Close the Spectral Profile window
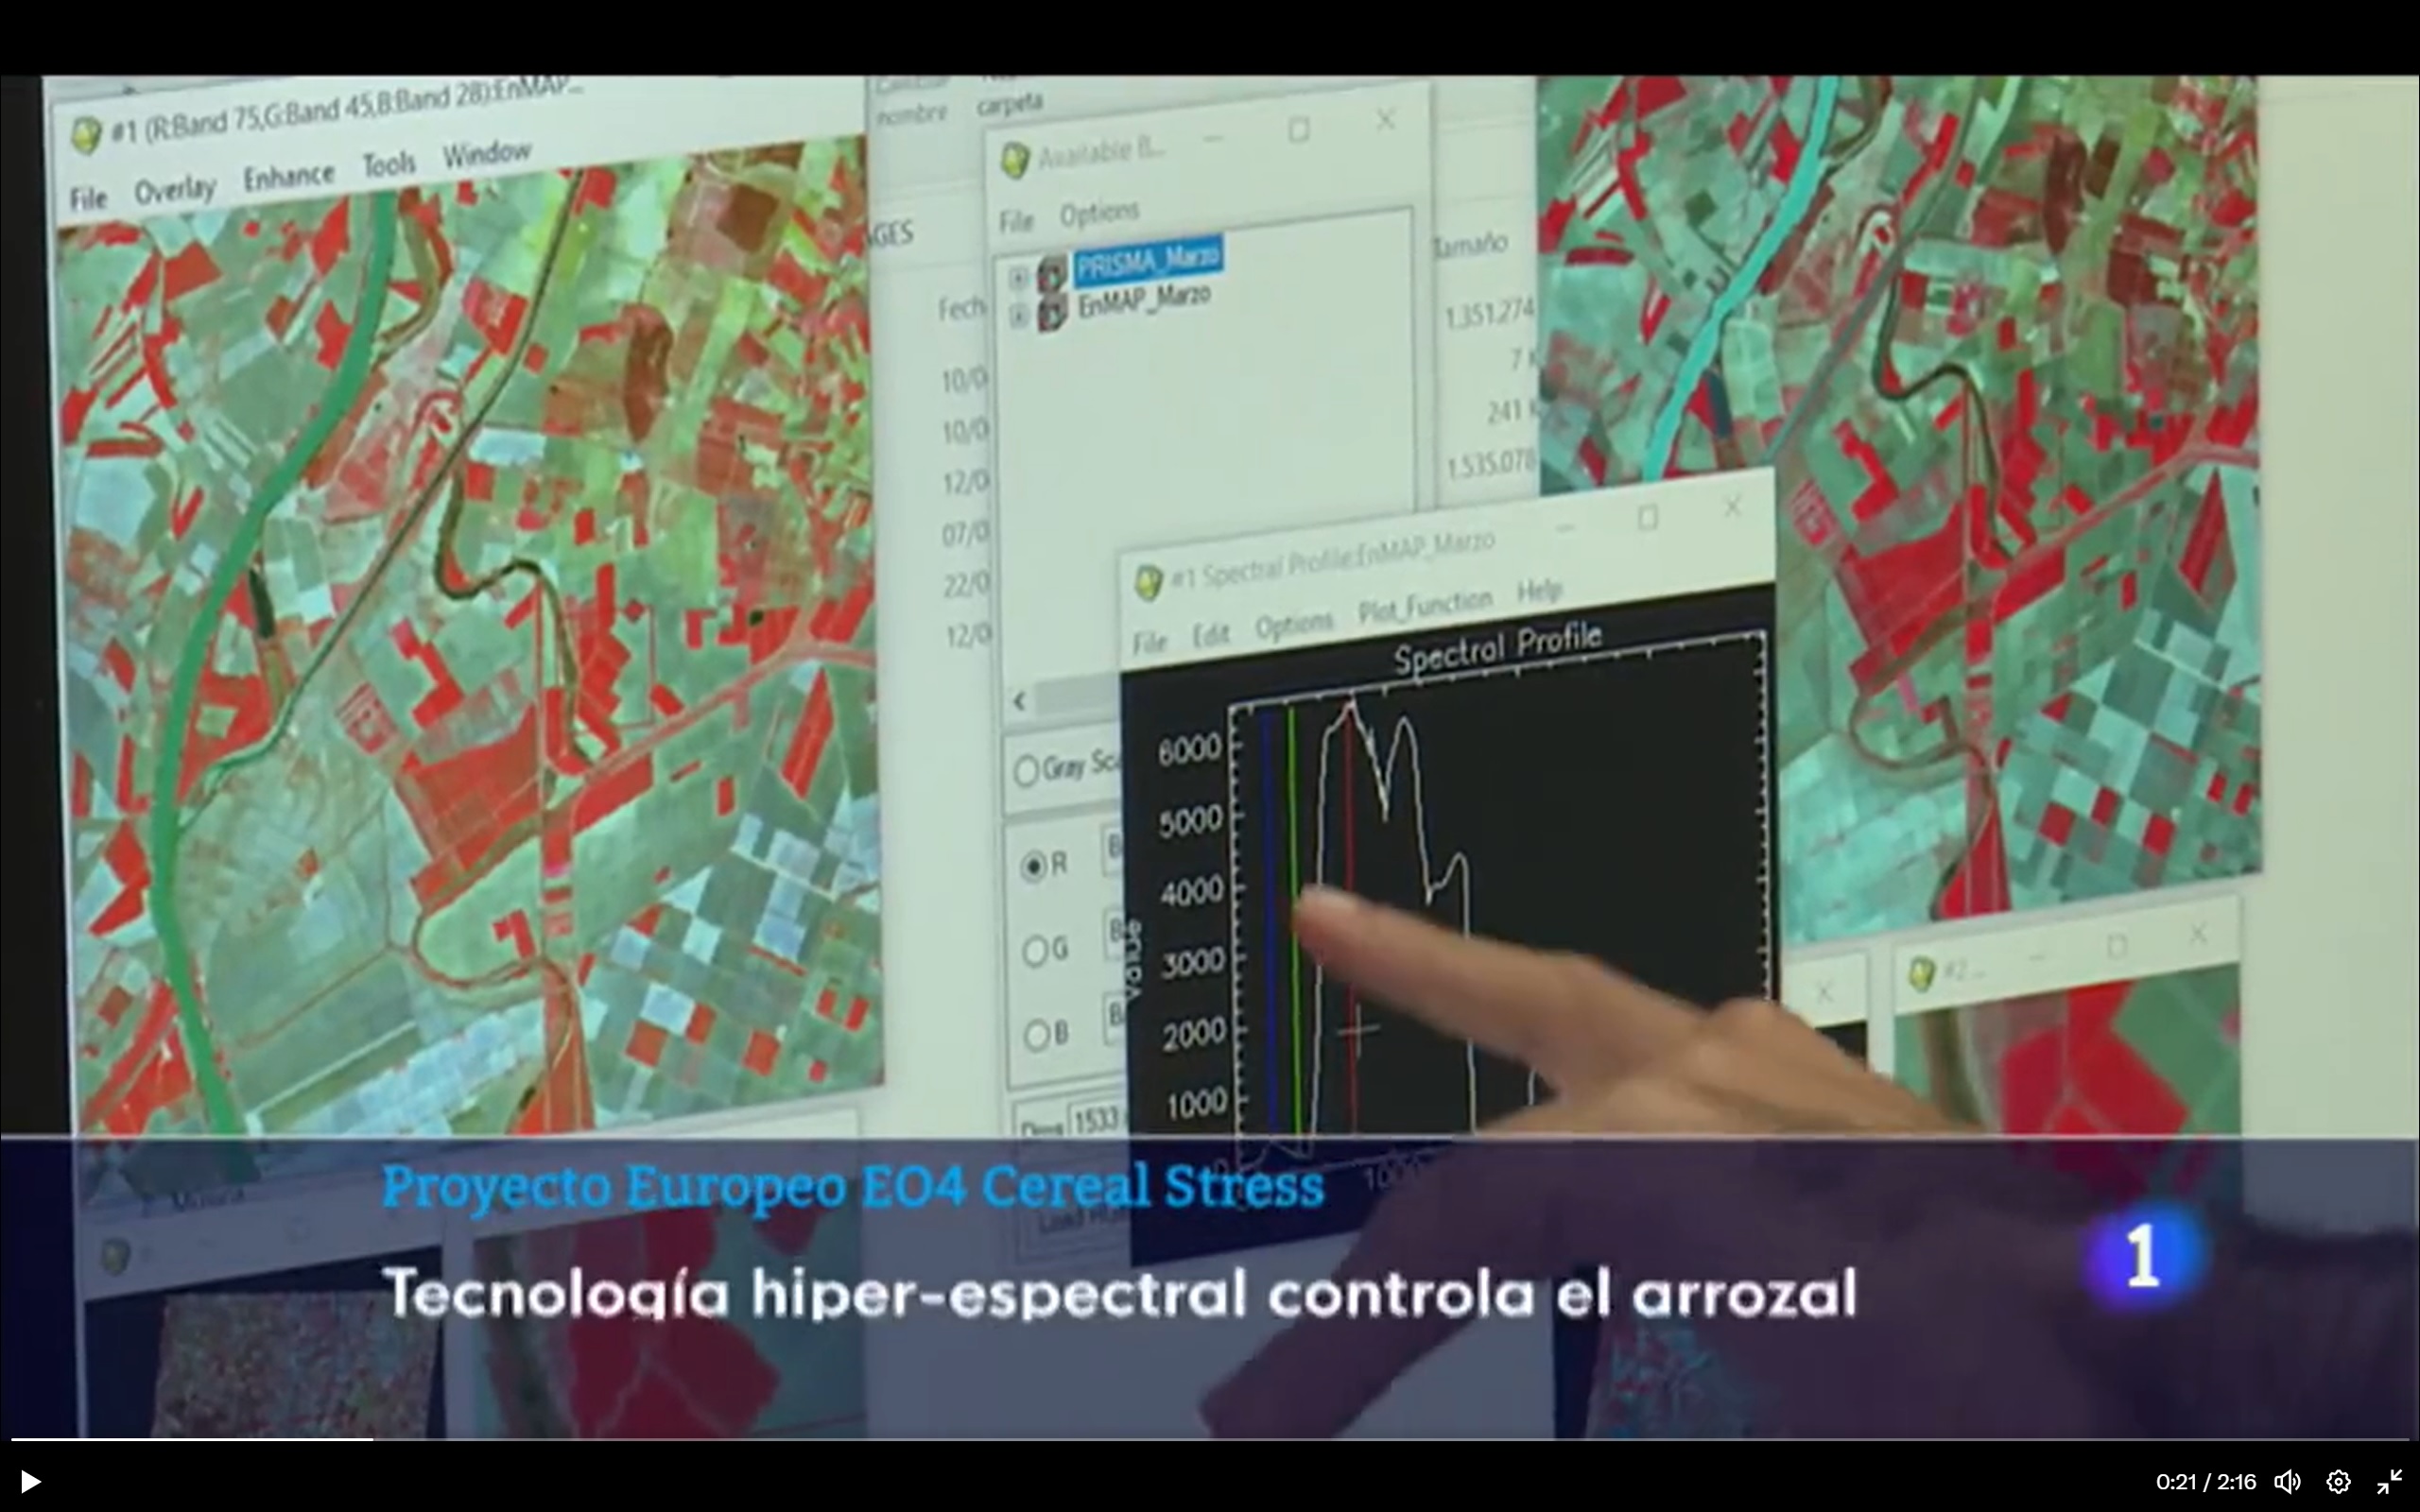Screen dimensions: 2420x1512 (x=1733, y=507)
